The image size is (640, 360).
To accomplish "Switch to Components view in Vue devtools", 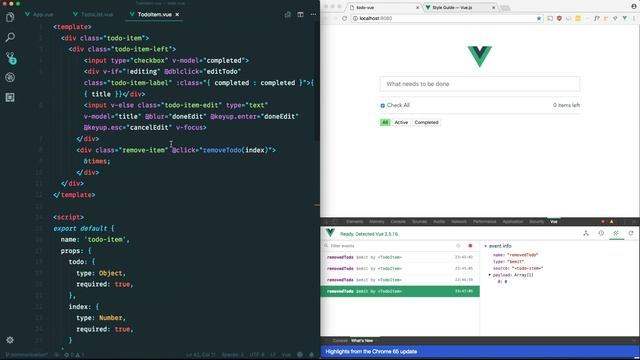I will coord(586,233).
